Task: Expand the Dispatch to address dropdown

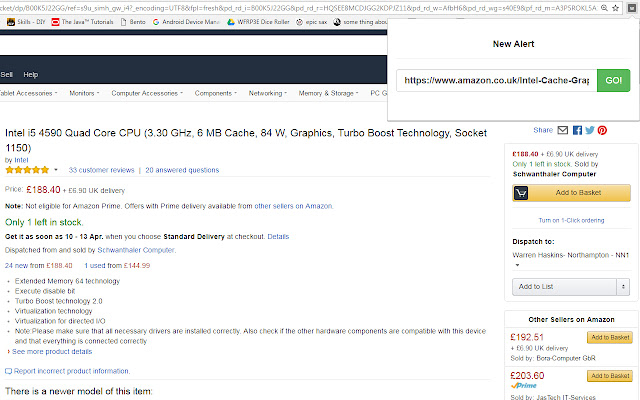Action: coord(517,265)
